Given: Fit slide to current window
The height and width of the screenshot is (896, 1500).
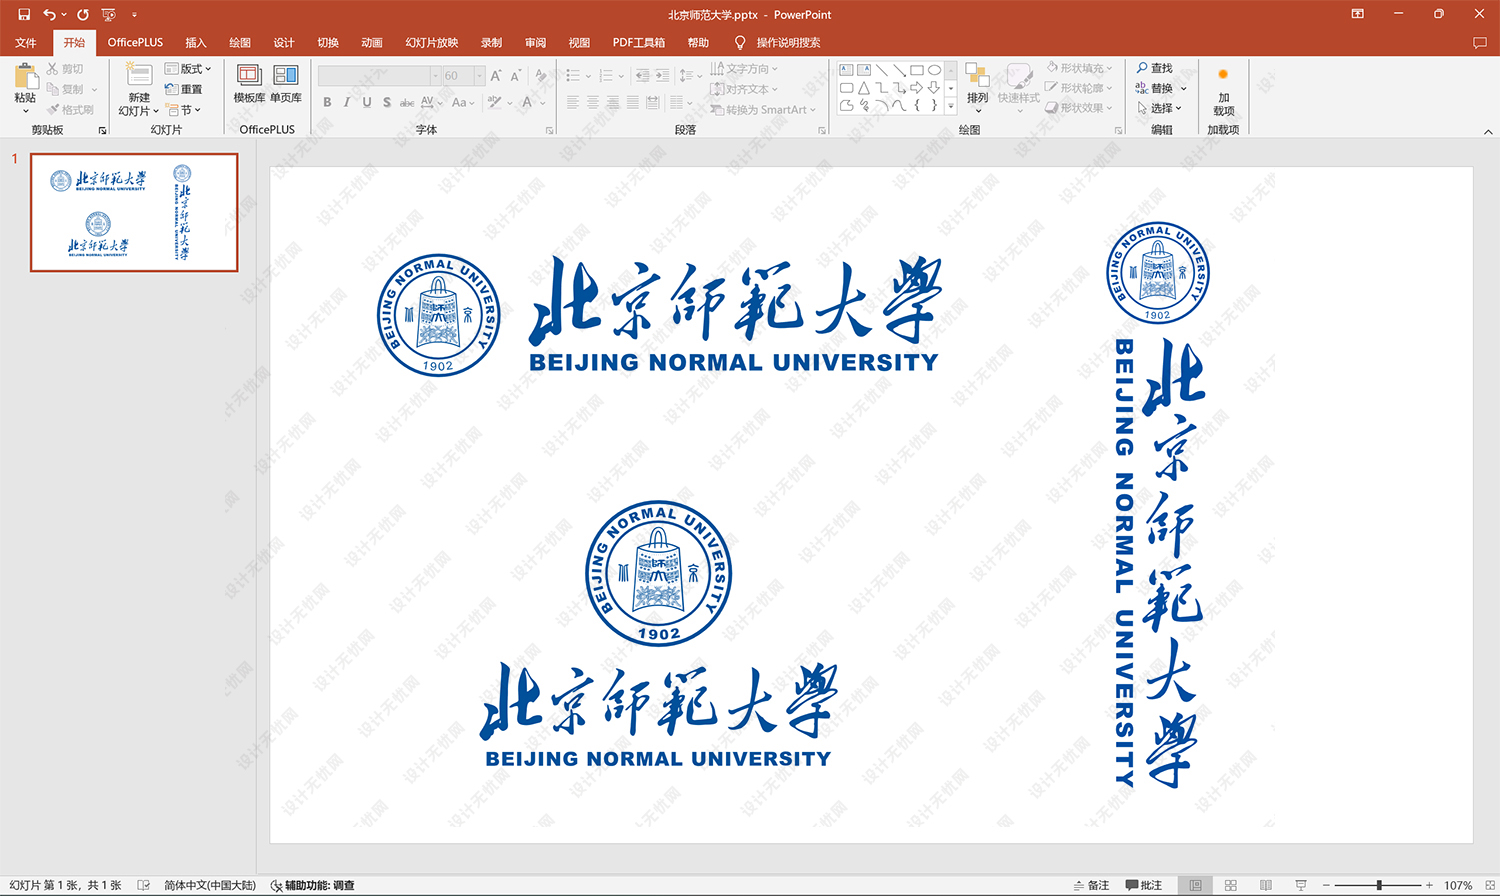Looking at the screenshot, I should click(x=1489, y=885).
